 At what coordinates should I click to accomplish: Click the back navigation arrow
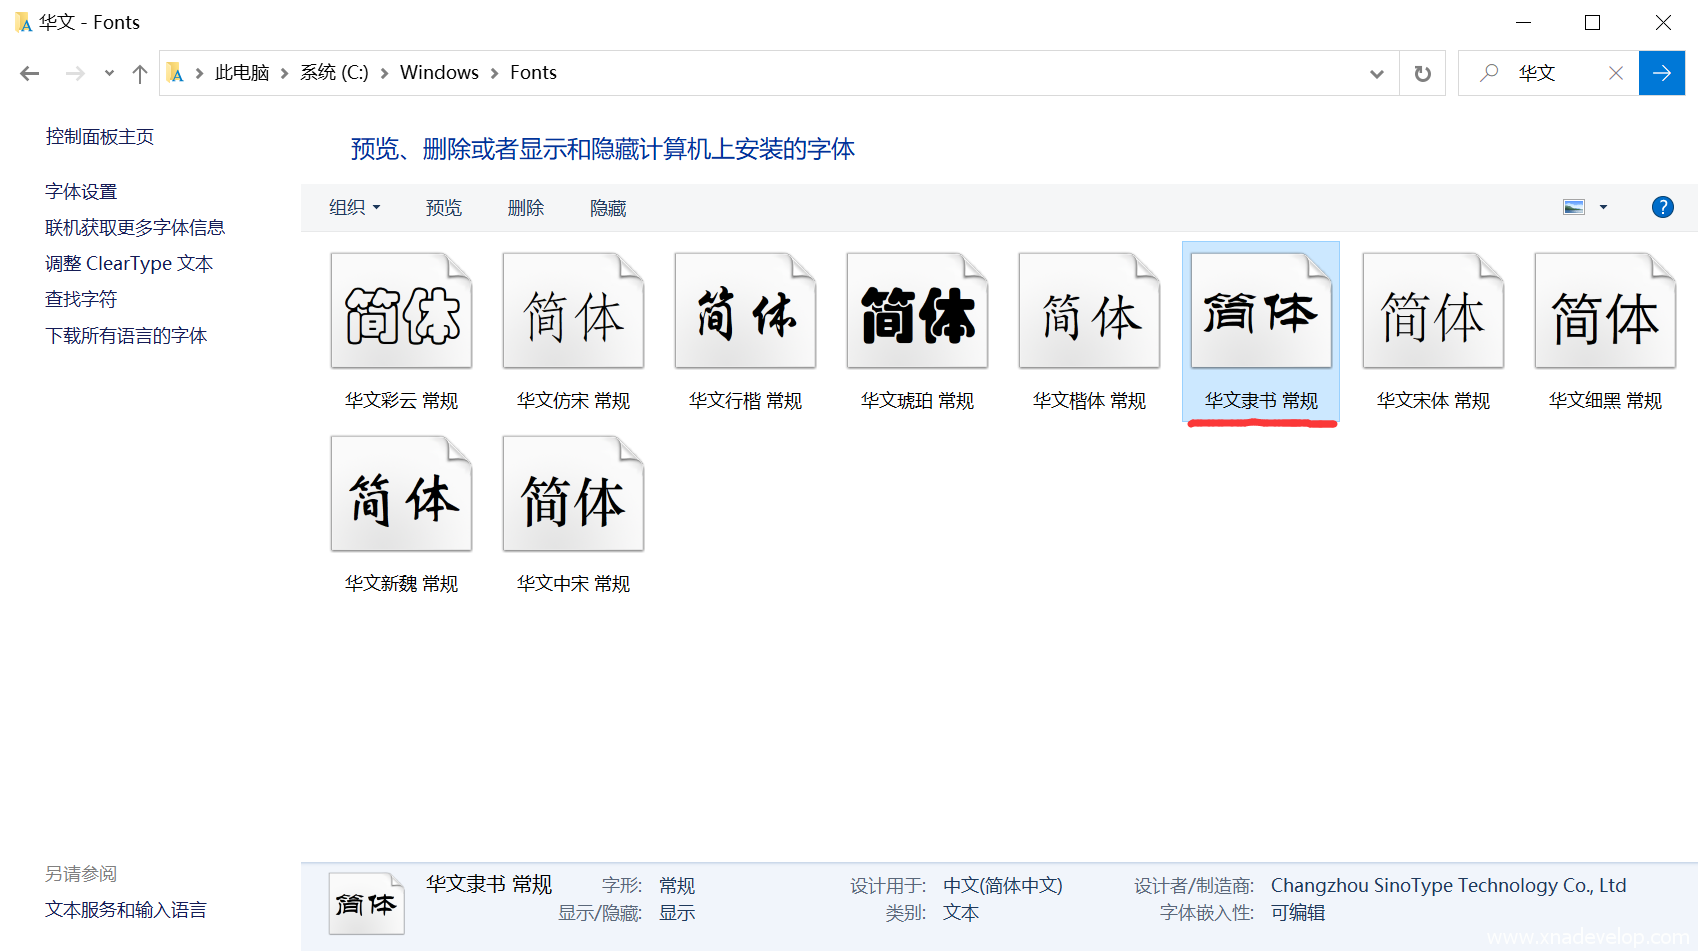[30, 73]
